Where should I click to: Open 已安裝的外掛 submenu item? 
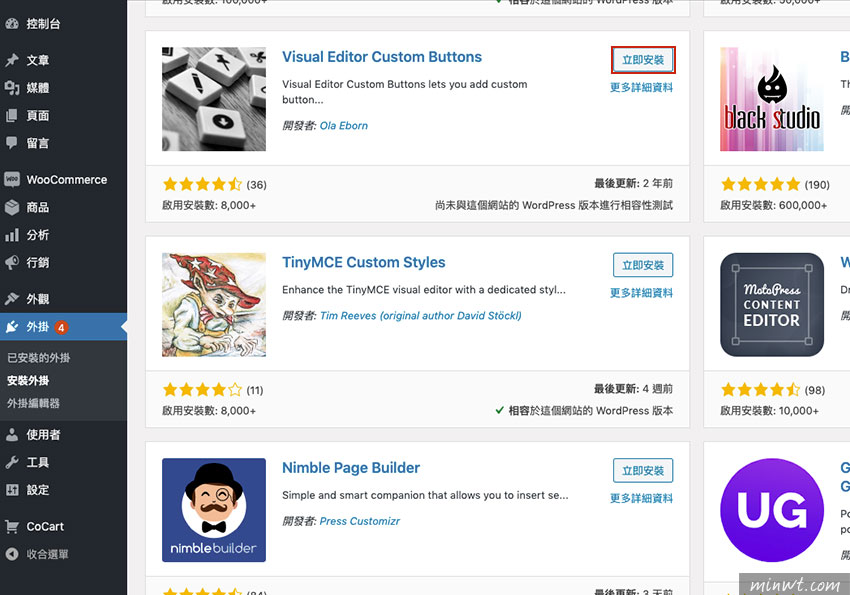click(x=38, y=358)
